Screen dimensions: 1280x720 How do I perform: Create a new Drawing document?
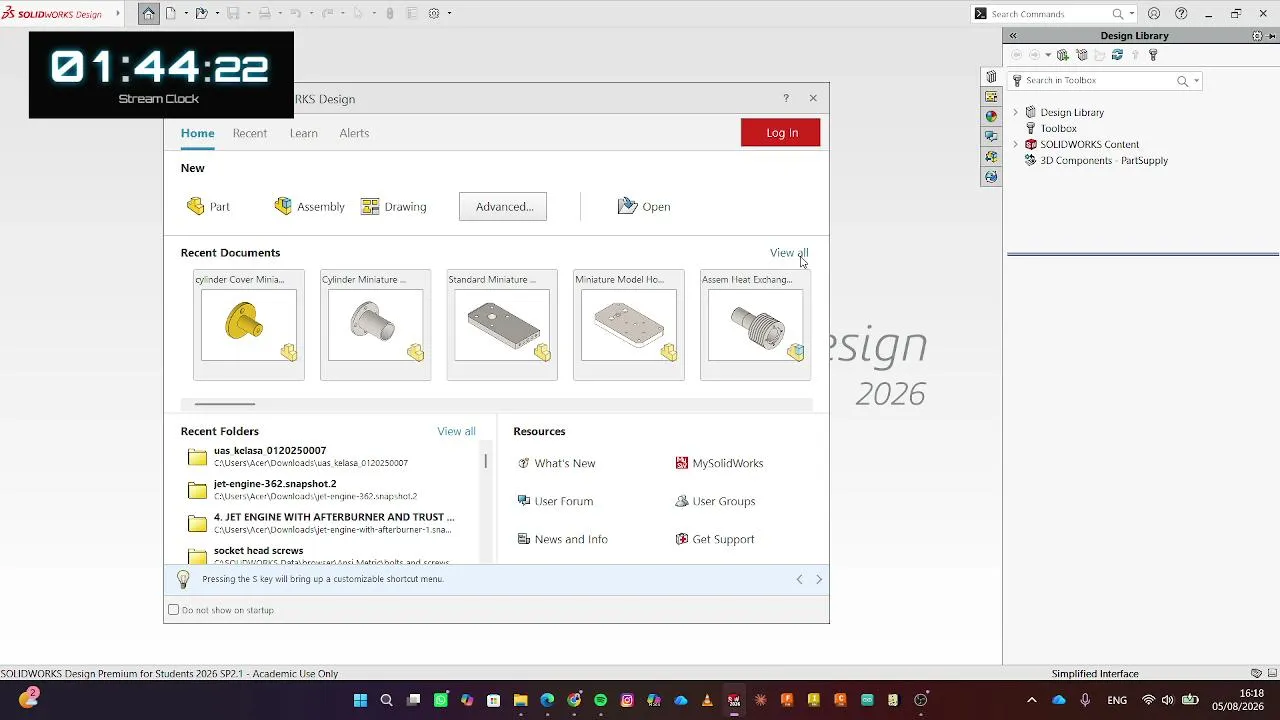click(x=394, y=207)
